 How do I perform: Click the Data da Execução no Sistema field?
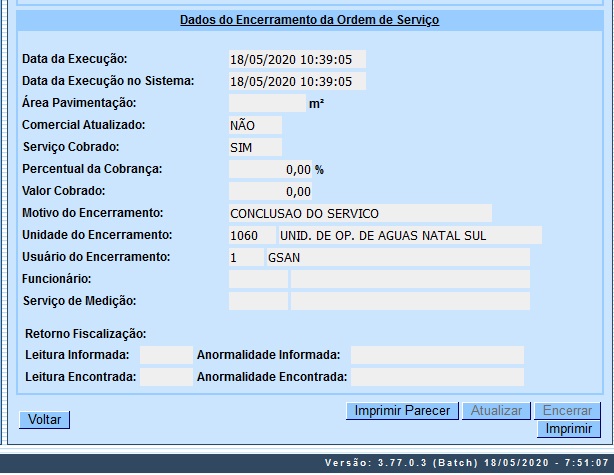[x=297, y=81]
